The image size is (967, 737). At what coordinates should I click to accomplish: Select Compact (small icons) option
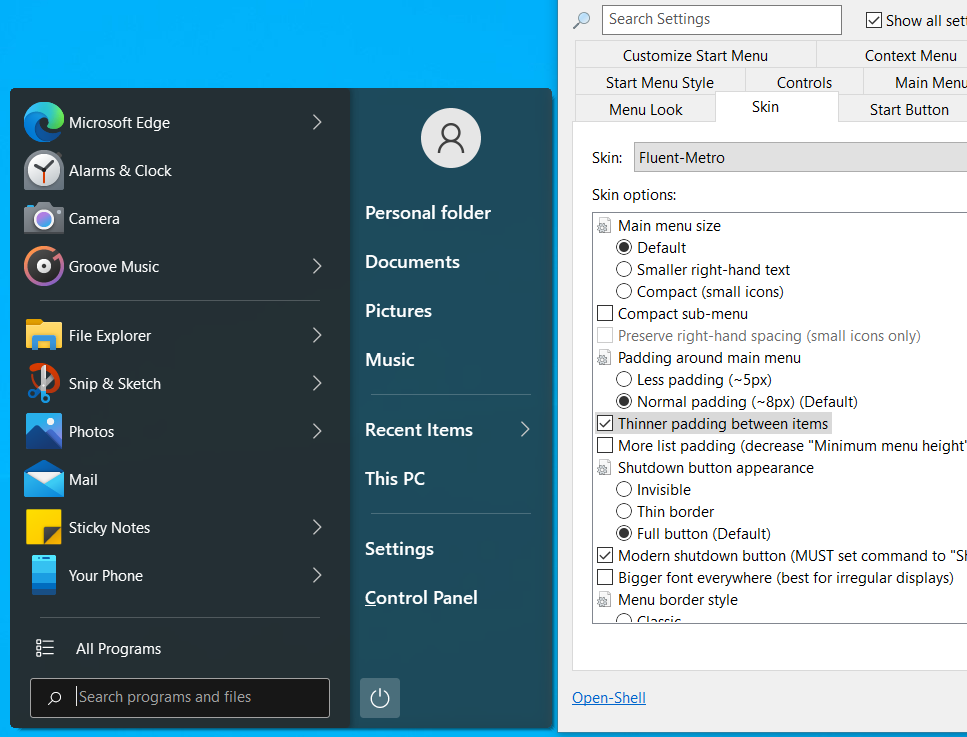click(624, 291)
